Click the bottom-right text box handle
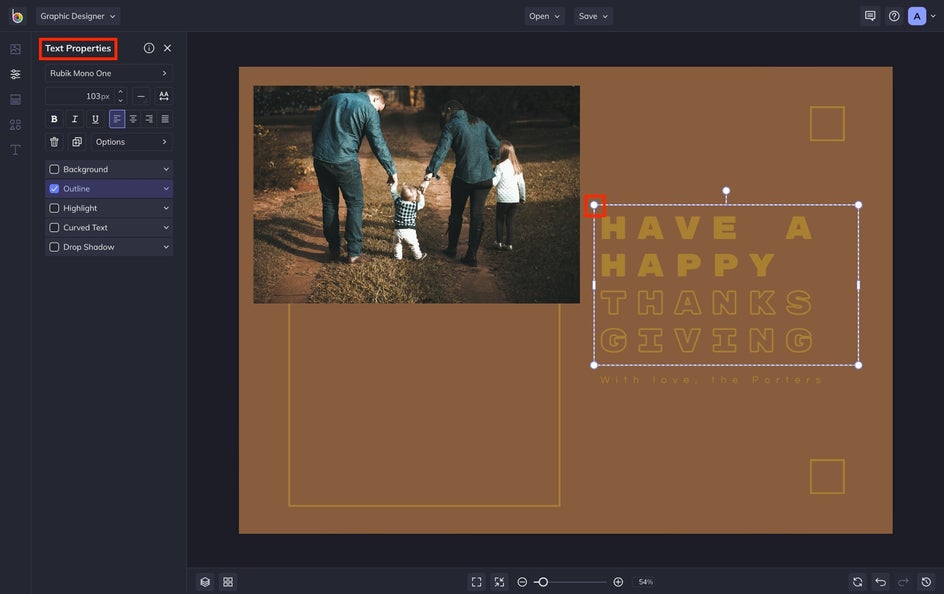The image size is (944, 594). 859,365
